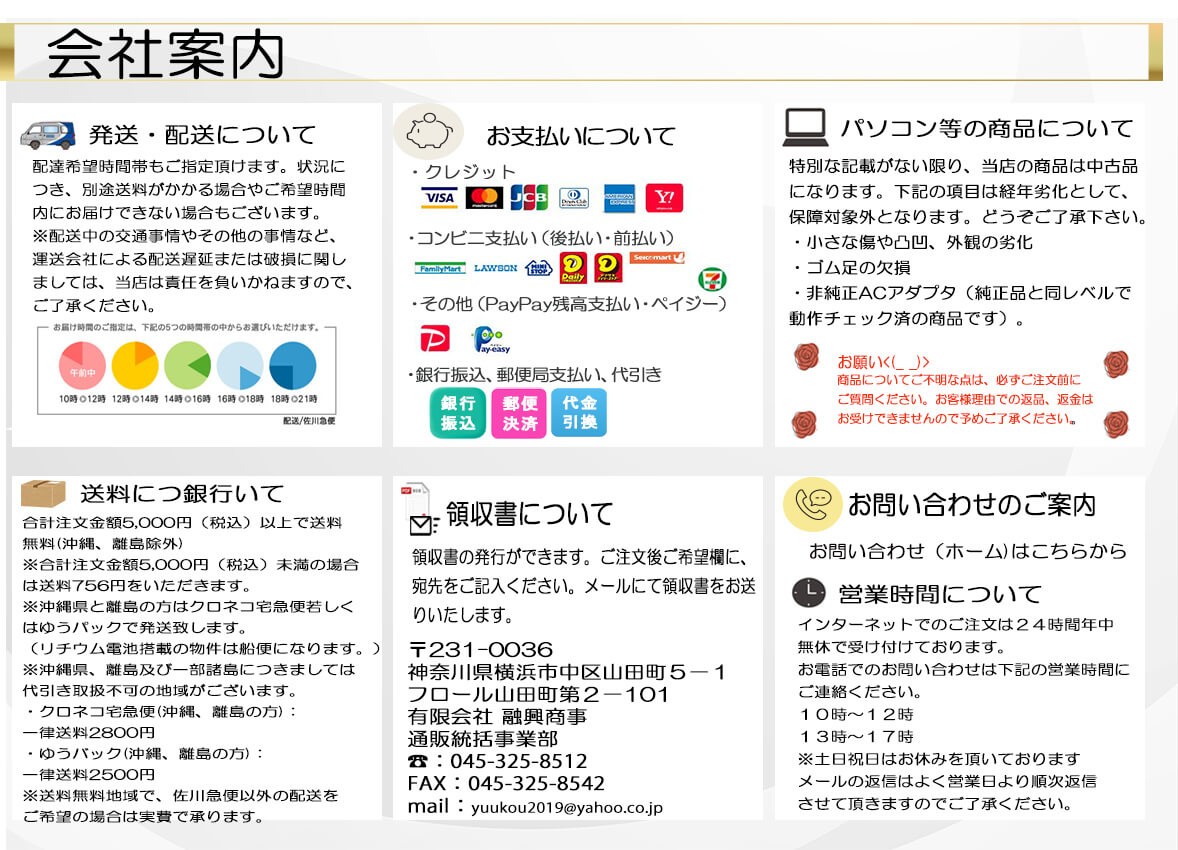
Task: Select the American Express logo
Action: click(620, 198)
